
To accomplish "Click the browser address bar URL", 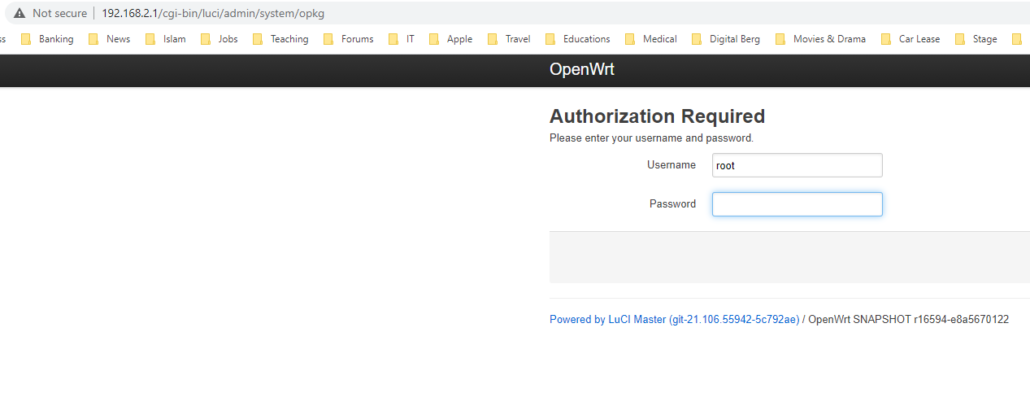I will pyautogui.click(x=213, y=13).
